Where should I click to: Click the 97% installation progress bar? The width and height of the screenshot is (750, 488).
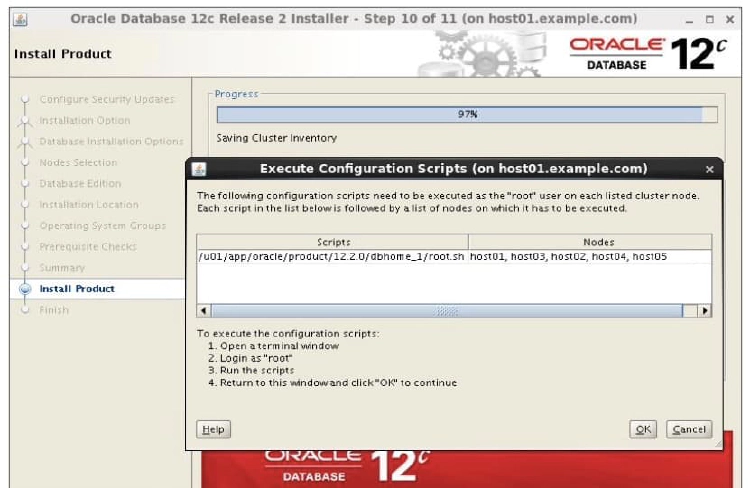coord(467,114)
